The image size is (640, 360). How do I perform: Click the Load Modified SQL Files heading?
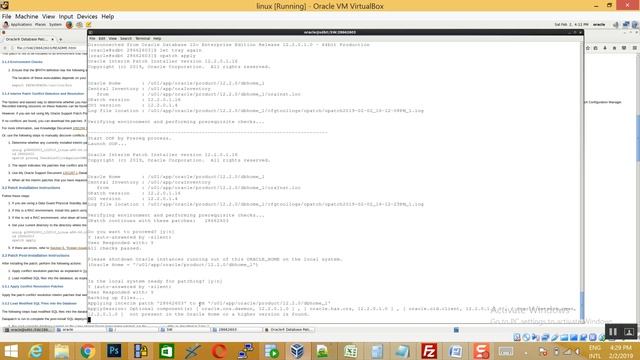coord(39,304)
